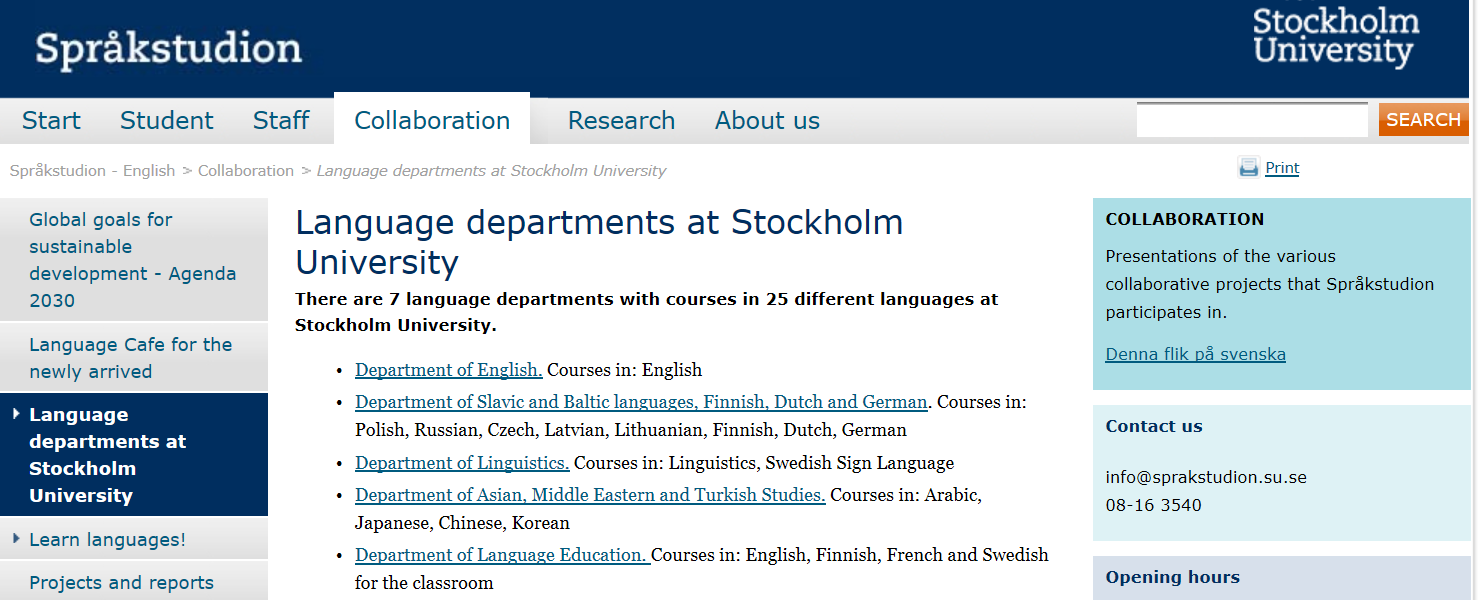Open the Student tab
The image size is (1483, 600).
[167, 121]
